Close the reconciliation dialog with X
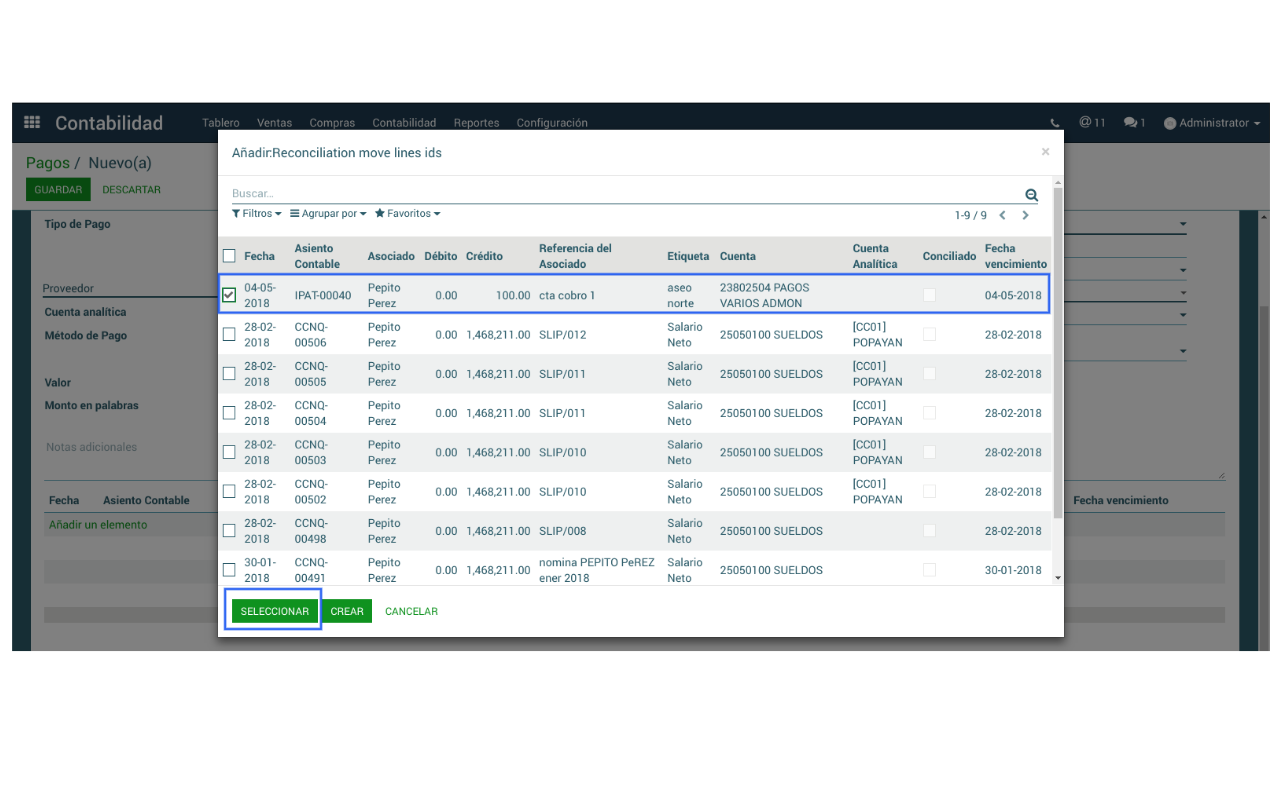1280x800 pixels. click(1045, 152)
